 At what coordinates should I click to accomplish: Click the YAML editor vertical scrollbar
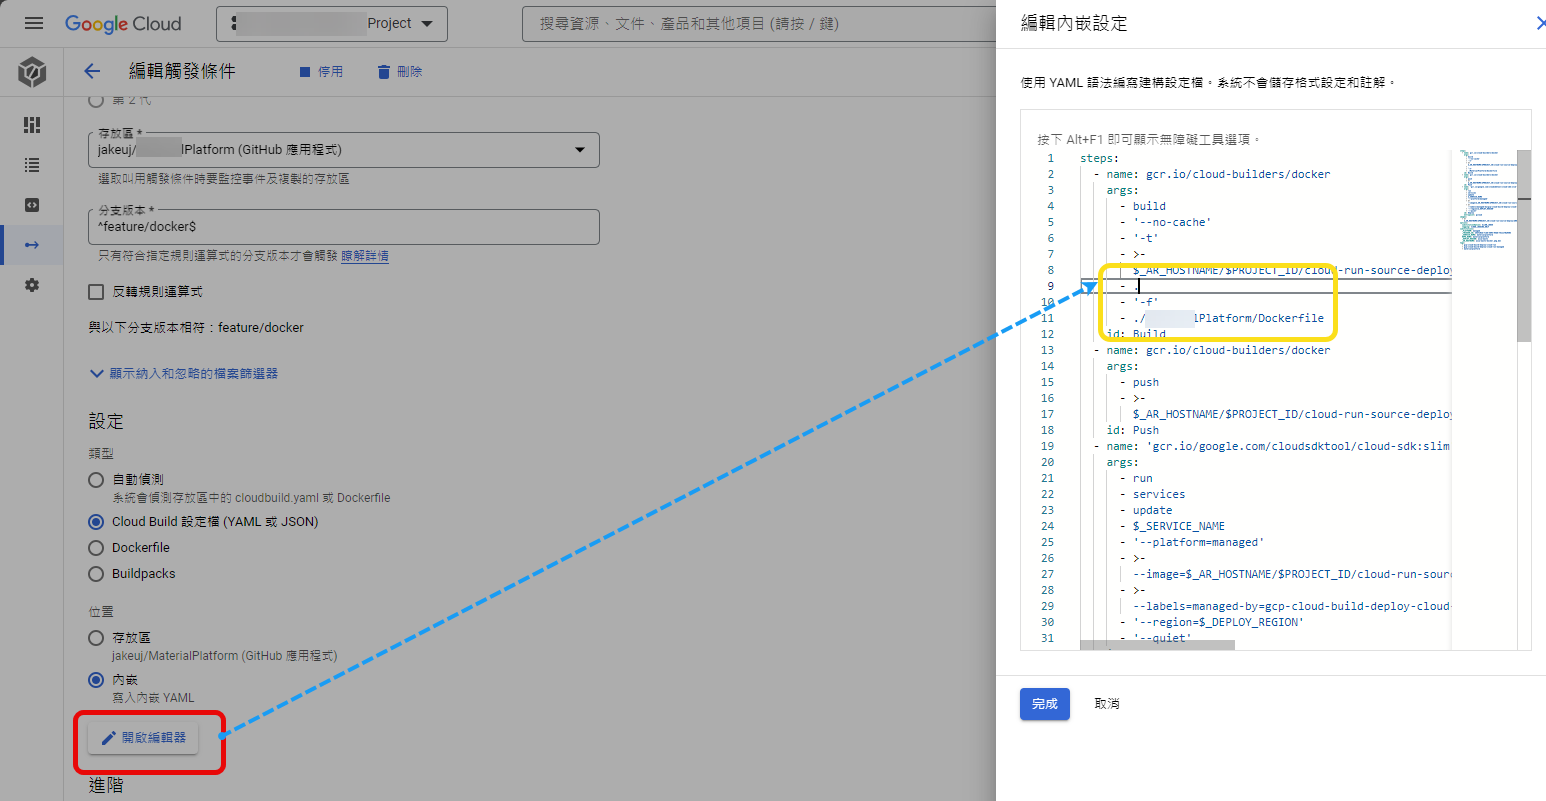pyautogui.click(x=1524, y=246)
